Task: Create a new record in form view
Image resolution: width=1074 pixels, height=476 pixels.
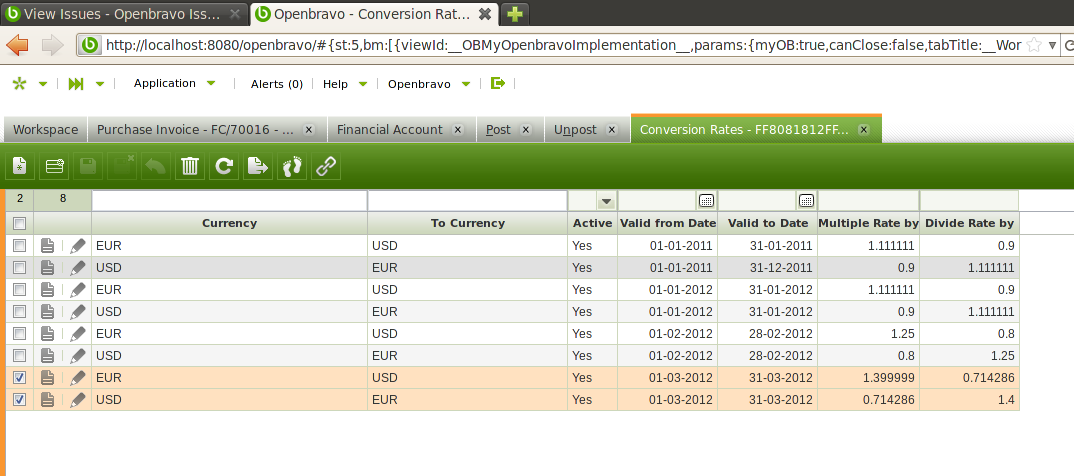Action: pyautogui.click(x=20, y=166)
